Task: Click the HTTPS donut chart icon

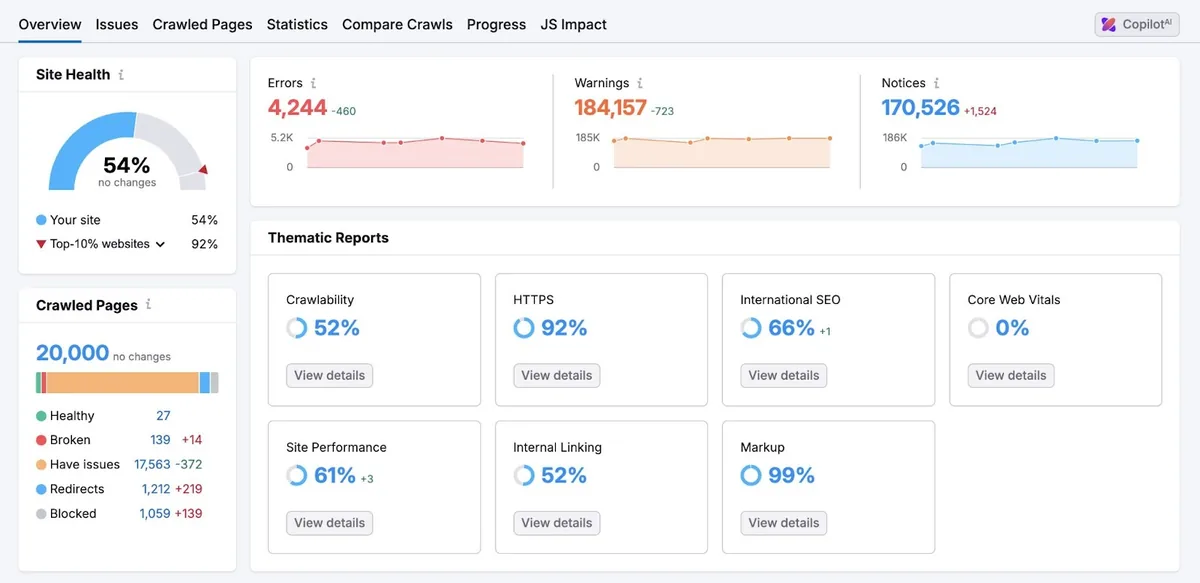Action: 524,328
